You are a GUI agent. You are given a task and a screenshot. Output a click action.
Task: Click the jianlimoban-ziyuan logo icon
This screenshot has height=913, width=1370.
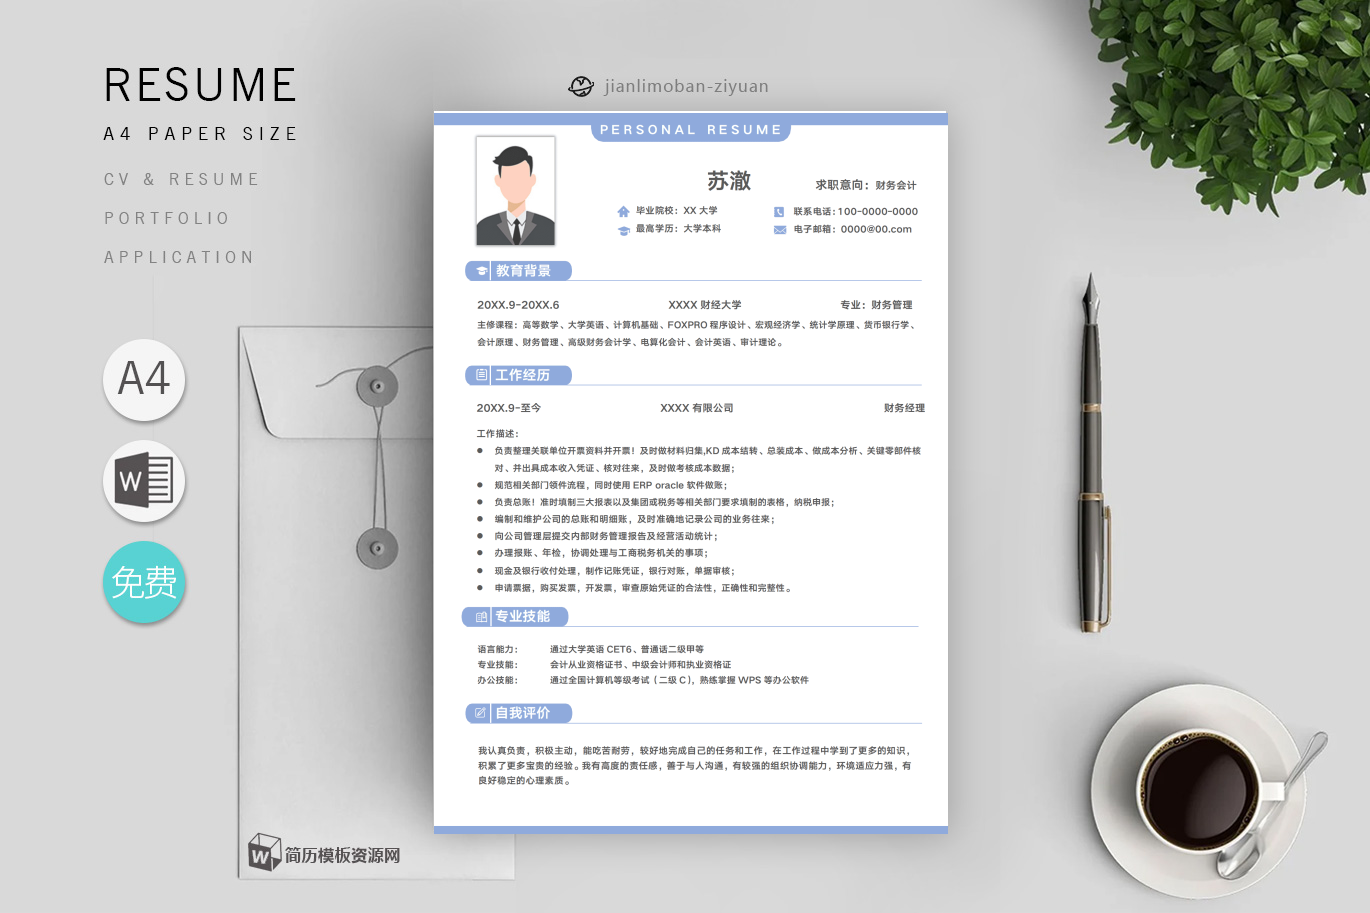pos(581,86)
